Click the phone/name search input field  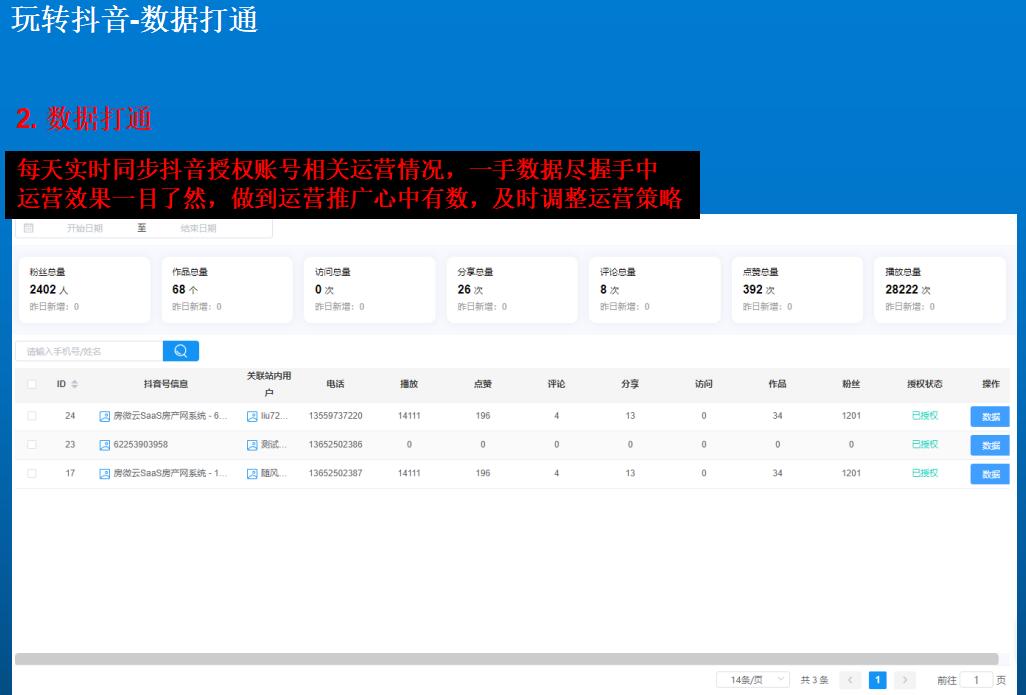tap(90, 351)
